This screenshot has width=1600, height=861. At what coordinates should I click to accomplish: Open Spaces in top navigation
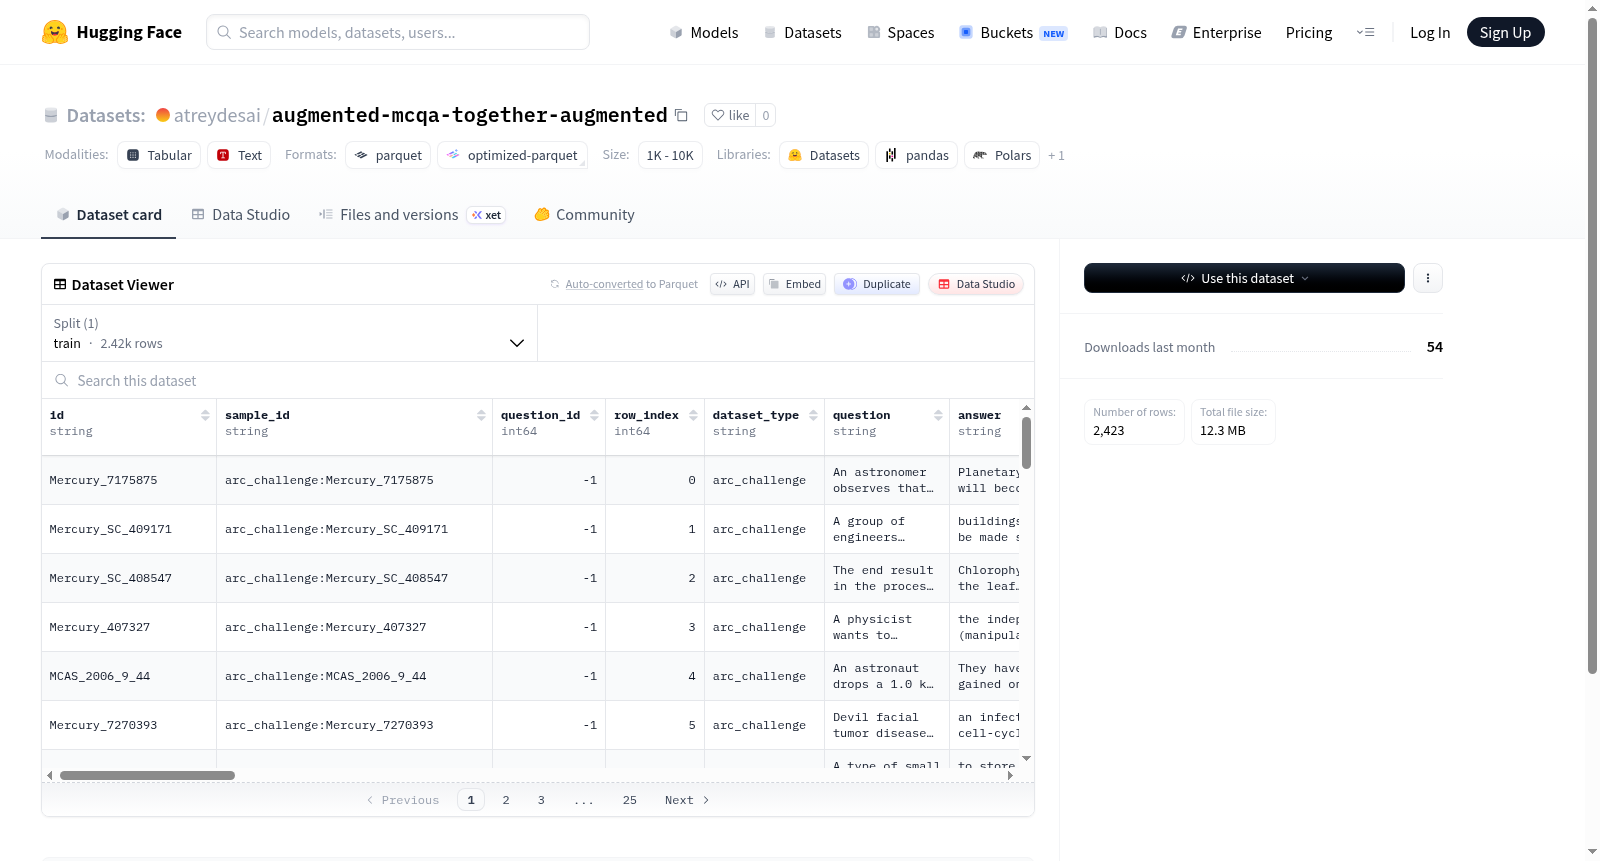tap(901, 32)
